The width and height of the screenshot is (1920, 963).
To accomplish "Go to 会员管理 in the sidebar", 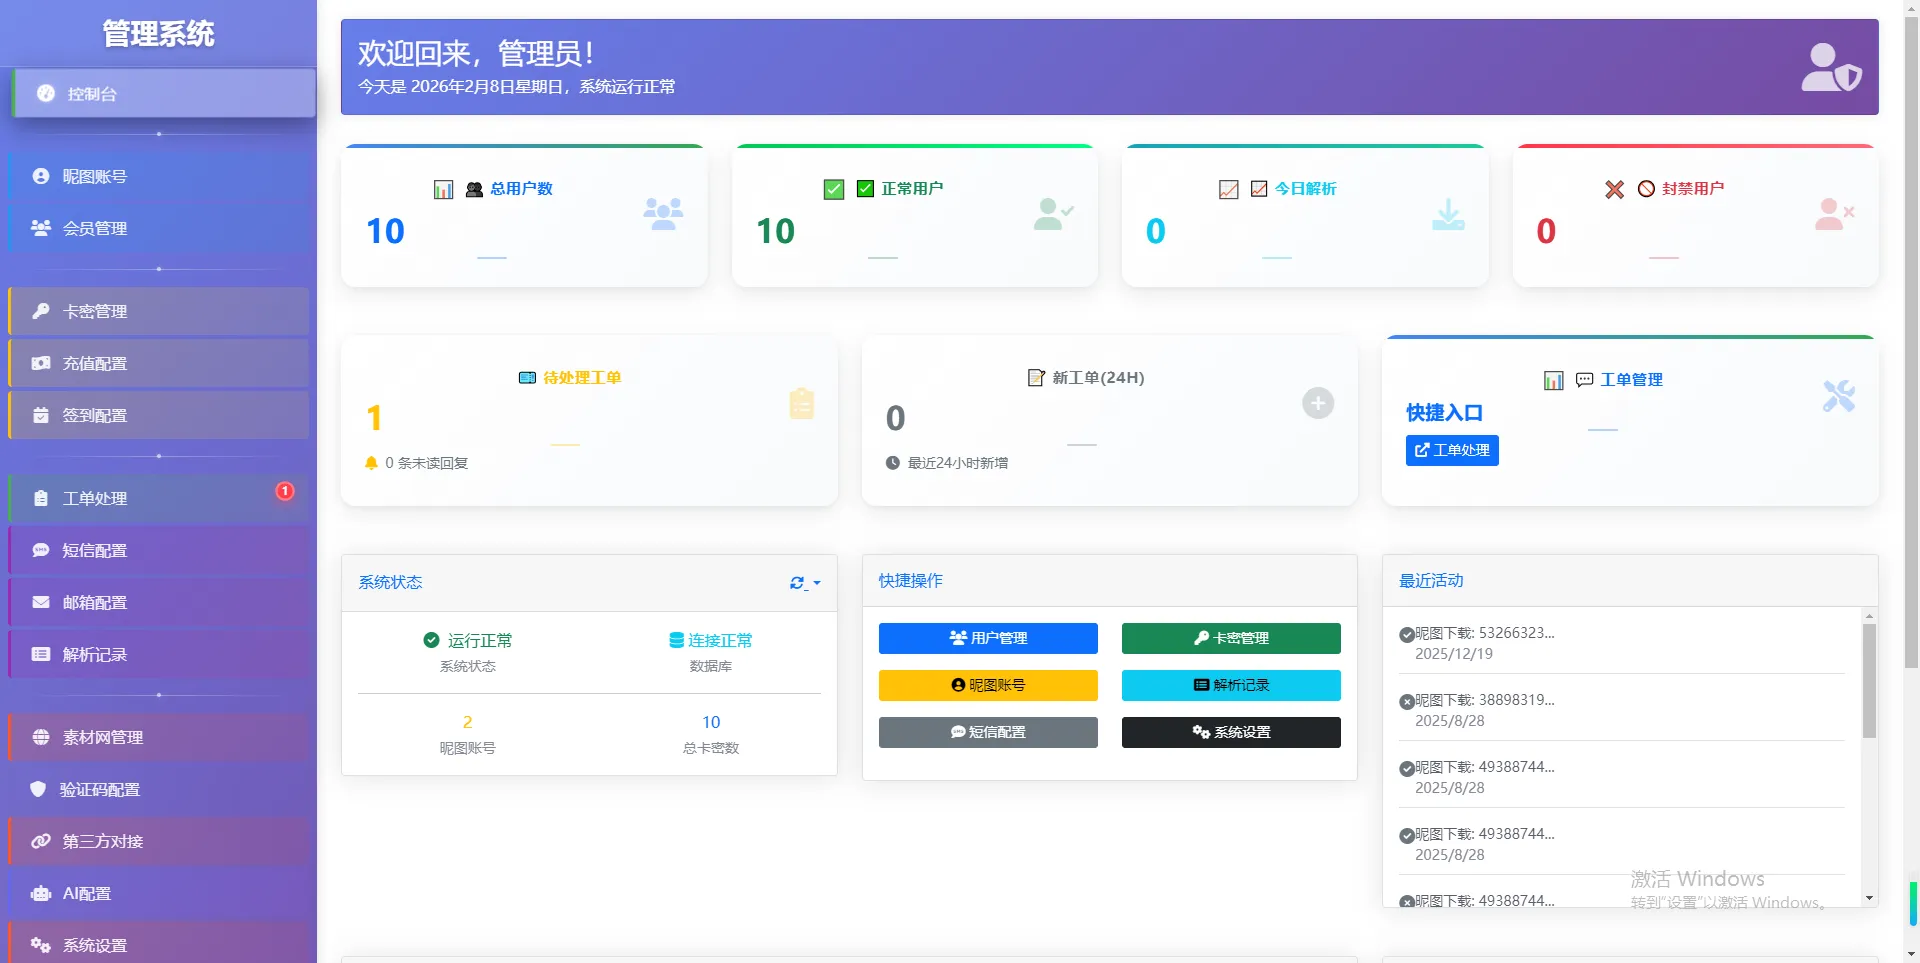I will tap(95, 228).
